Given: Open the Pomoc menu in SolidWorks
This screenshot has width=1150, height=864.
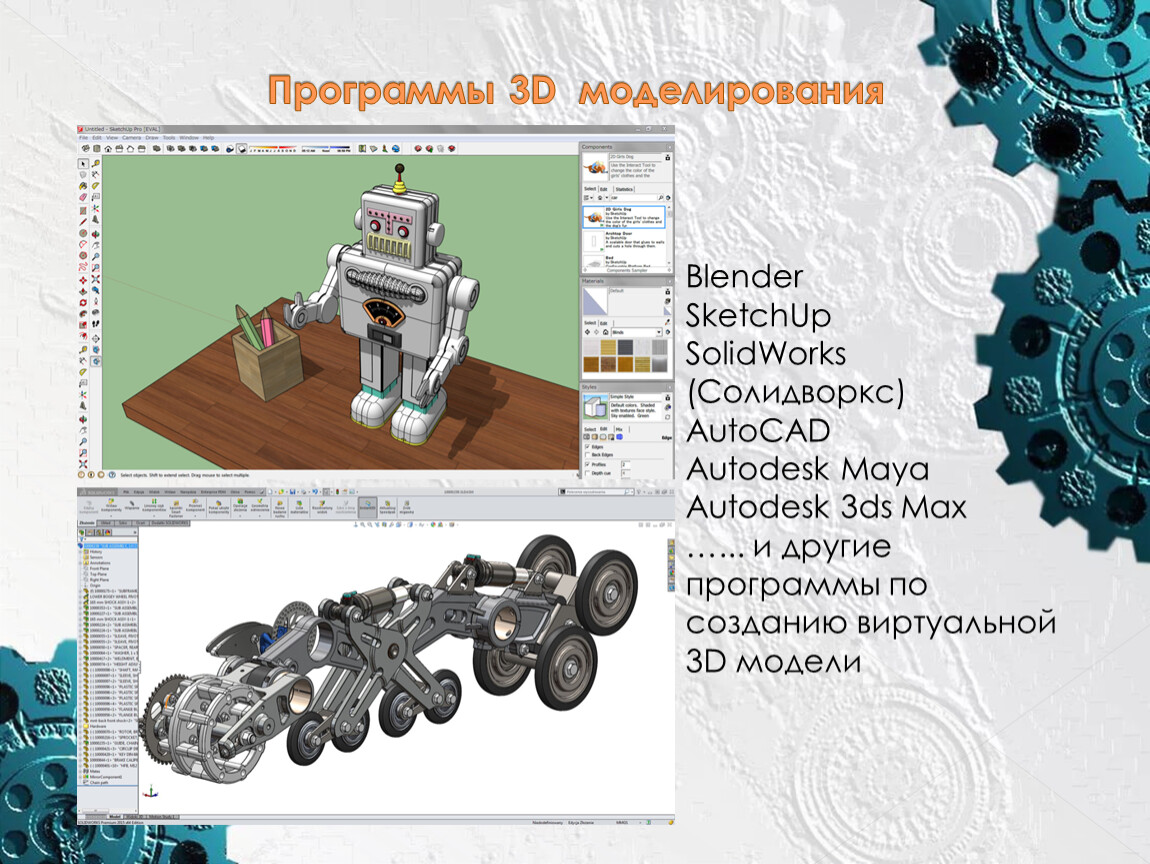Looking at the screenshot, I should 250,492.
